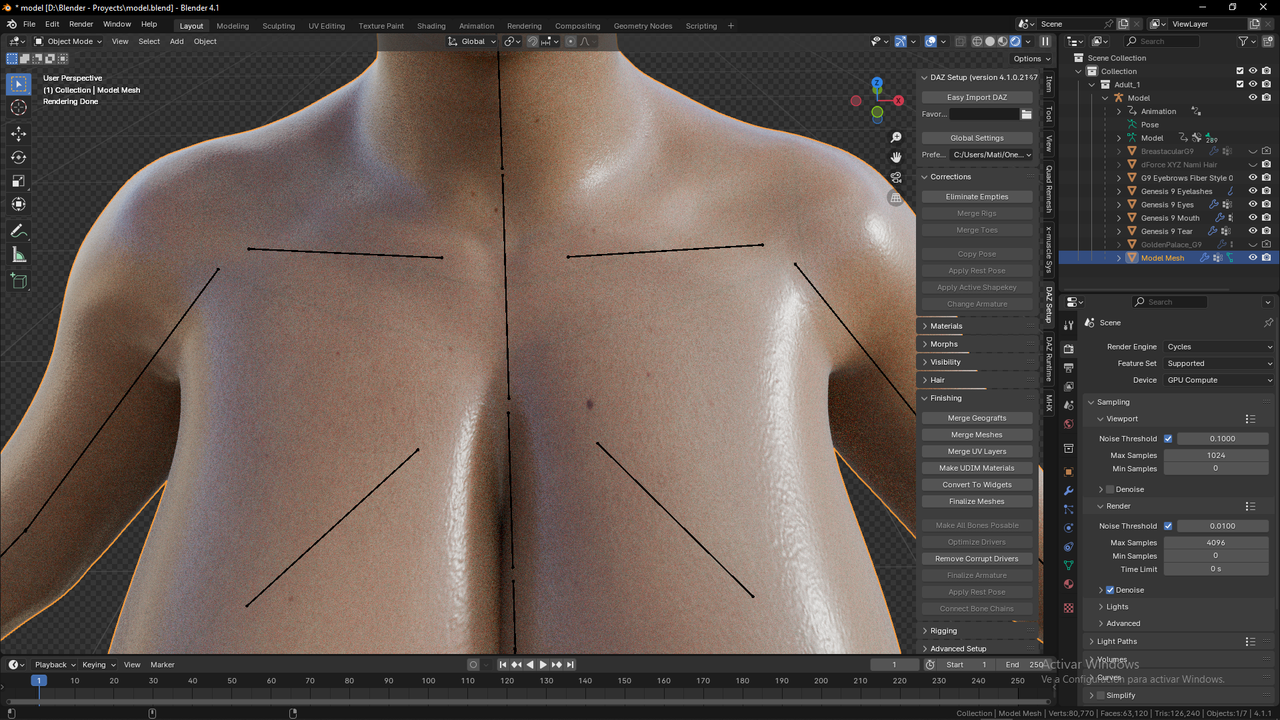Click the viewport zoom magnifier icon
The image size is (1280, 720).
pyautogui.click(x=896, y=137)
